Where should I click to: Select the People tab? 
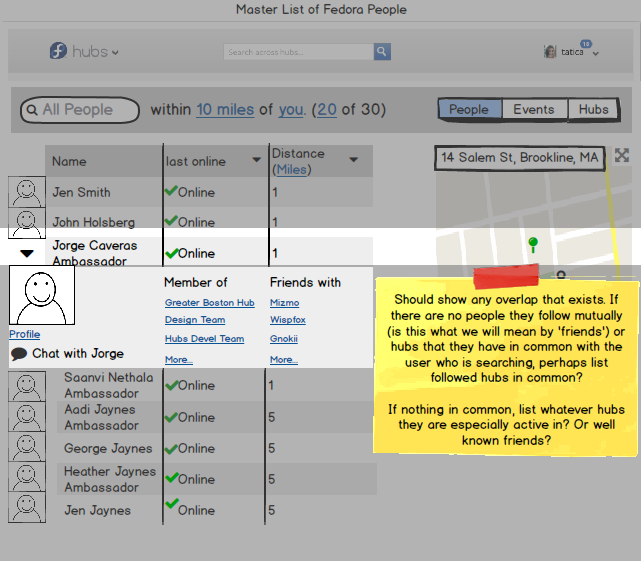coord(469,110)
